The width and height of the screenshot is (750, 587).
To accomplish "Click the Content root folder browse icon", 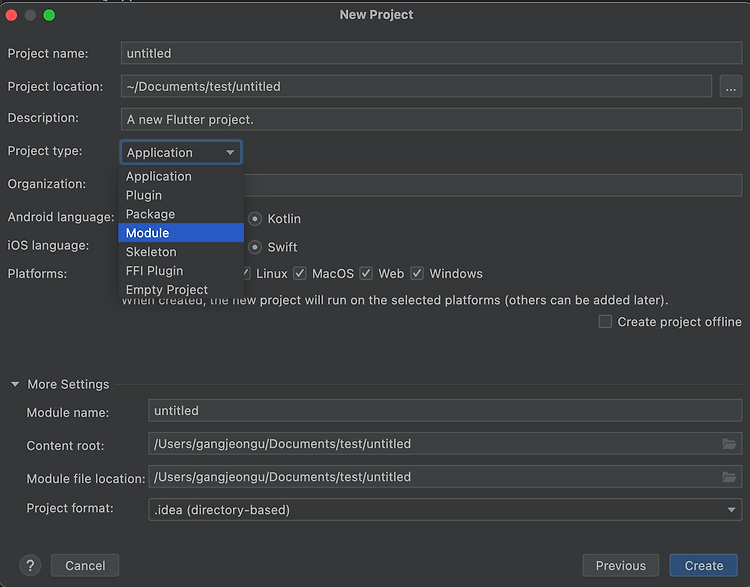I will 728,444.
